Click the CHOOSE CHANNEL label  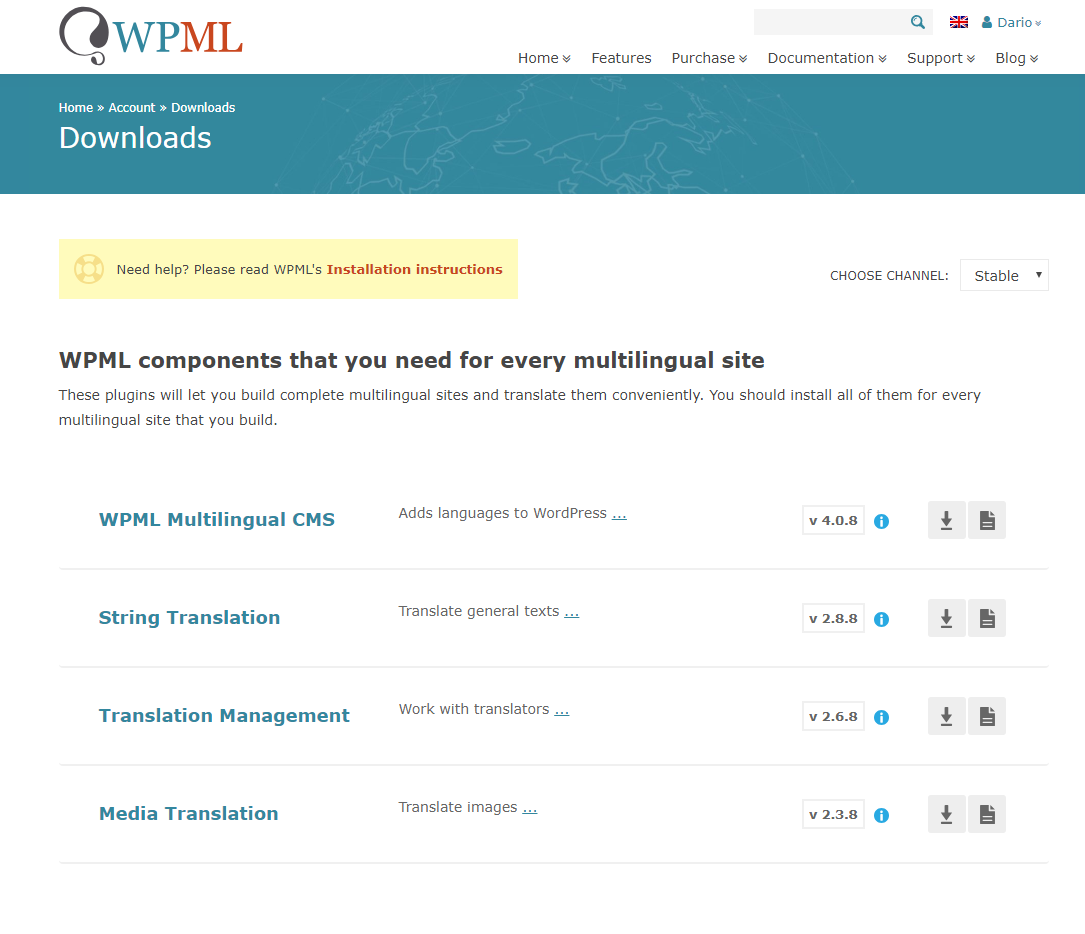[889, 275]
